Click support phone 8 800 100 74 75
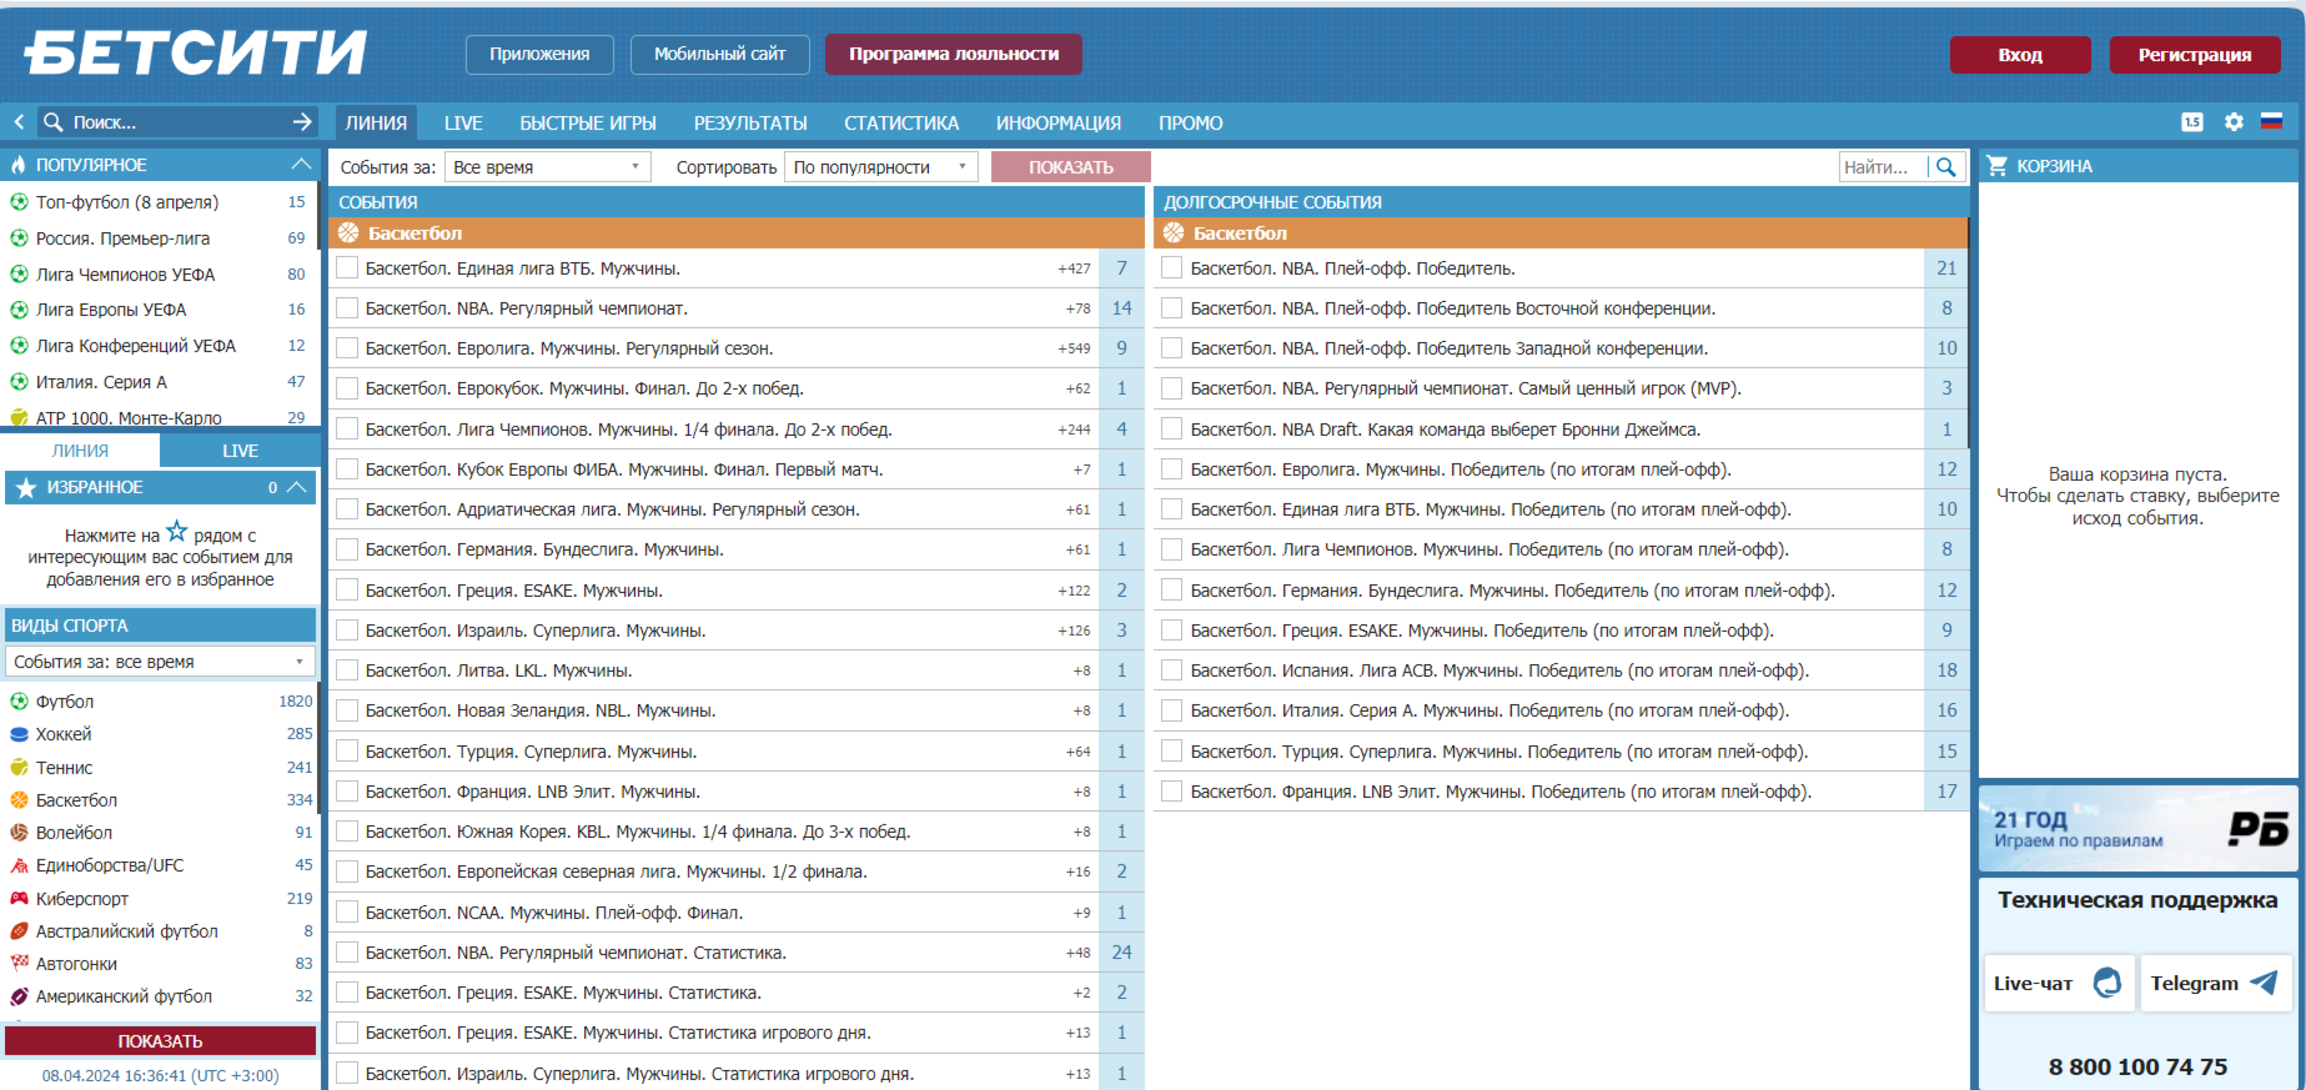The height and width of the screenshot is (1090, 2306). click(2138, 1067)
